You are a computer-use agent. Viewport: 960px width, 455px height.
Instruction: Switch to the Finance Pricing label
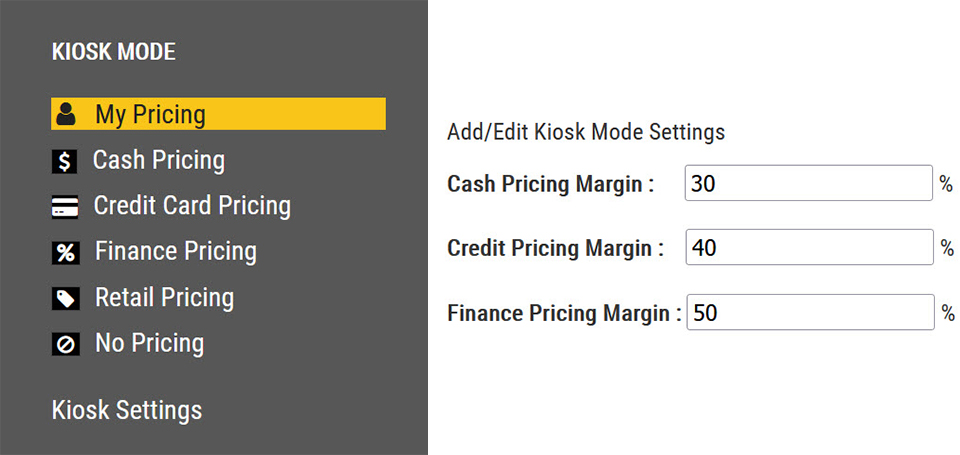coord(176,252)
